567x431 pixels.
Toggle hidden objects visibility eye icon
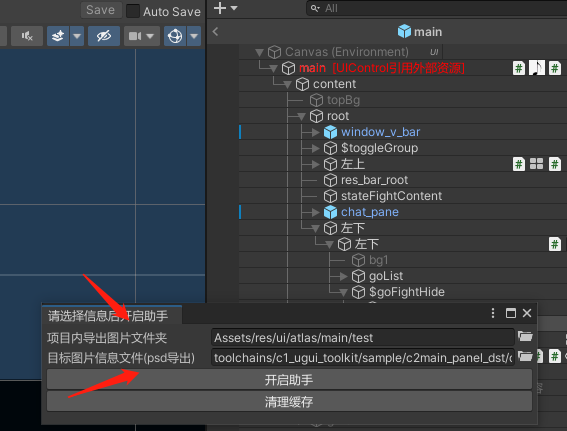click(104, 36)
